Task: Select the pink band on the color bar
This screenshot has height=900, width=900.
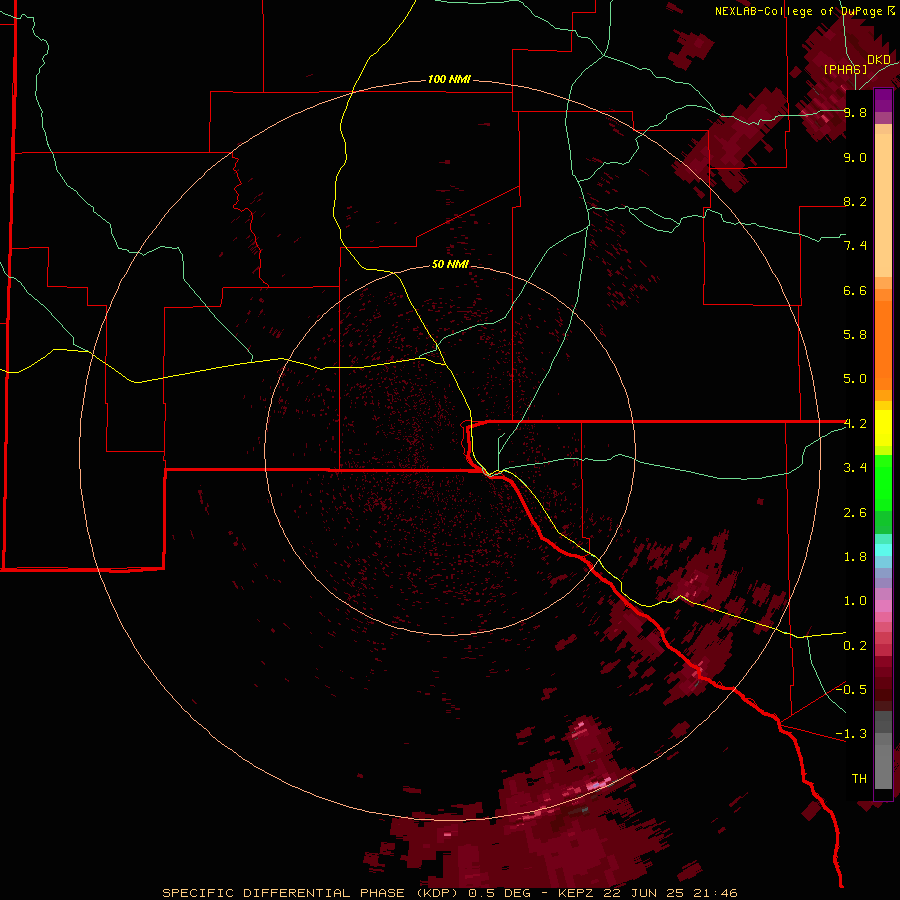Action: click(883, 606)
